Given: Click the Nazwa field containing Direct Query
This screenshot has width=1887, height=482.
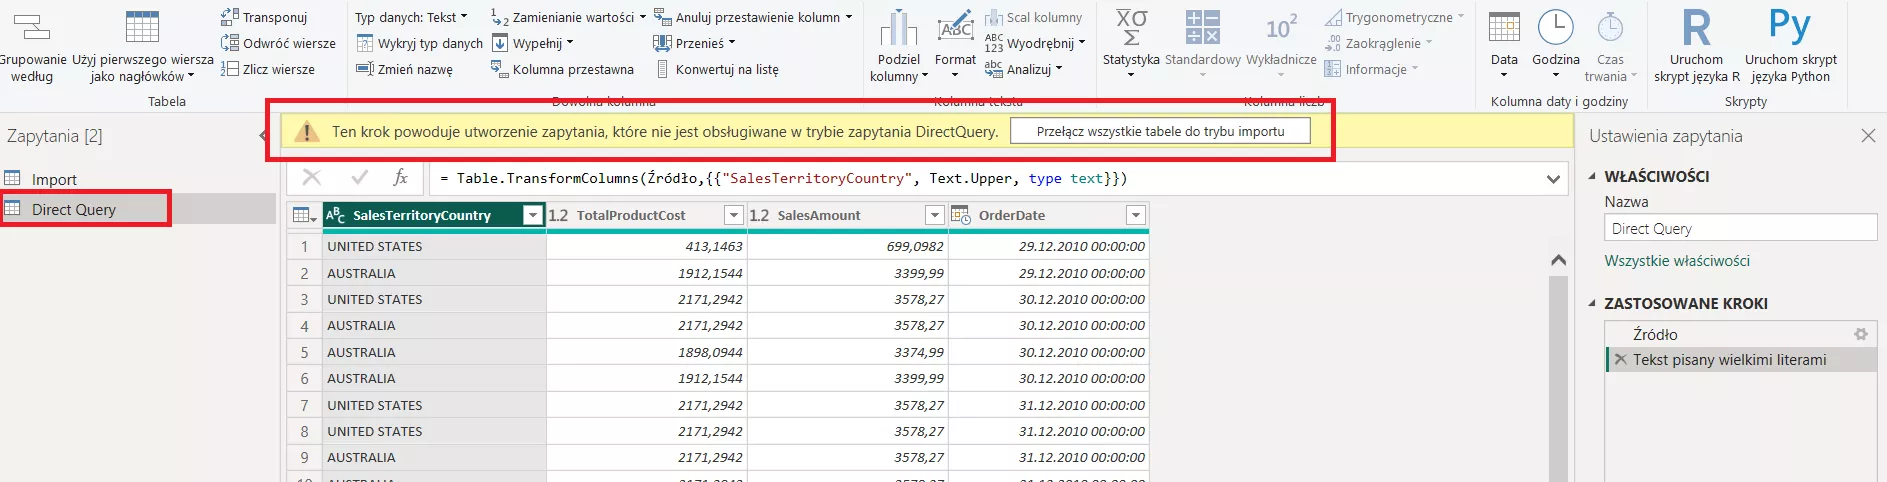Looking at the screenshot, I should (x=1739, y=228).
